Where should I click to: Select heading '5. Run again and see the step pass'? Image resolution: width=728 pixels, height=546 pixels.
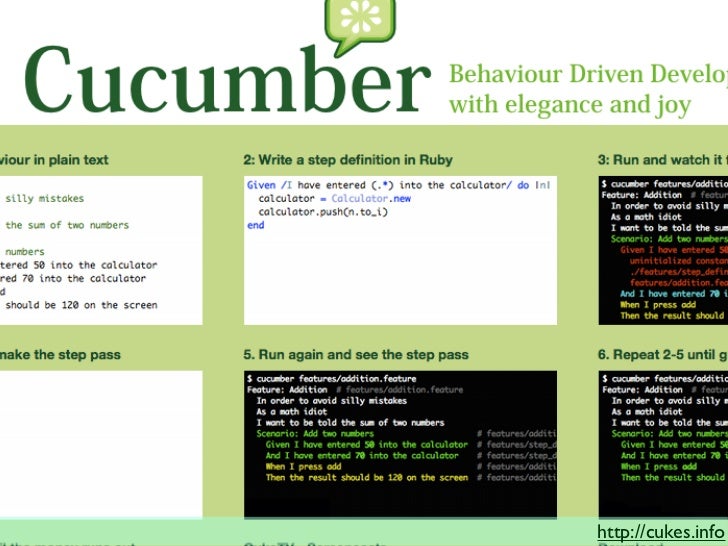[x=356, y=355]
